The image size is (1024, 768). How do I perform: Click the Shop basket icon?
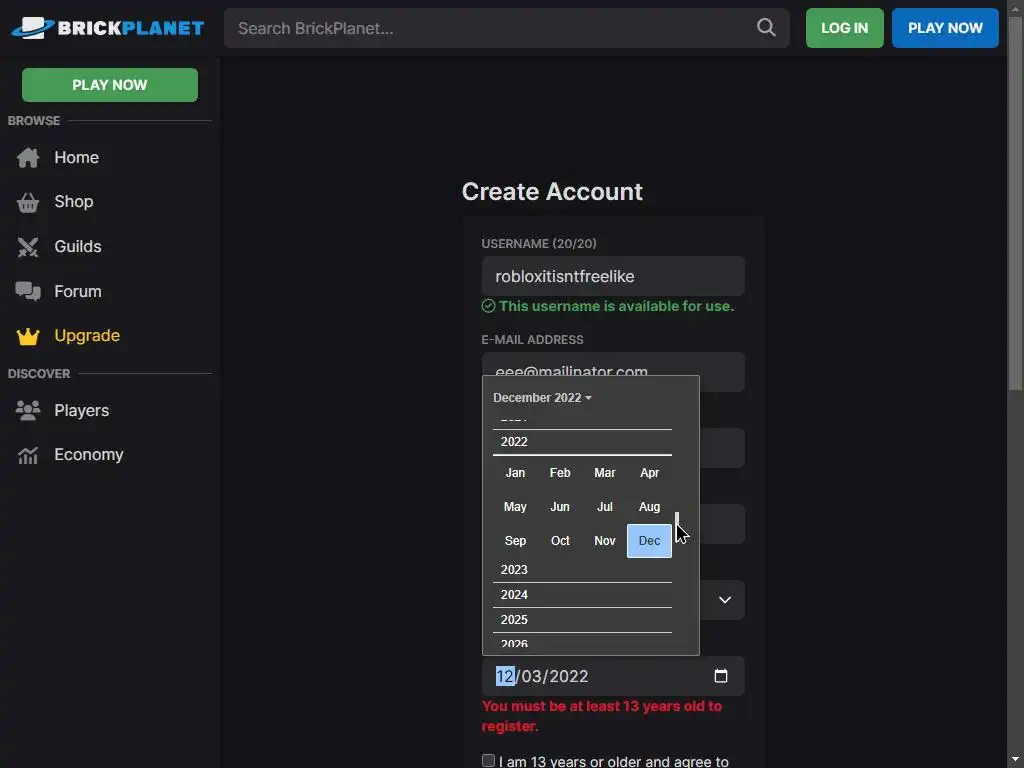28,202
